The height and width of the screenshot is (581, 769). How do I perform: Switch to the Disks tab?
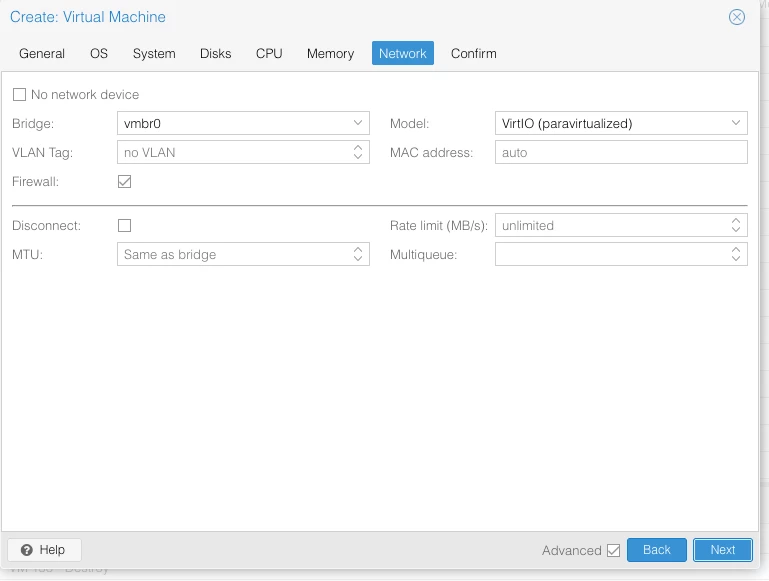[215, 53]
